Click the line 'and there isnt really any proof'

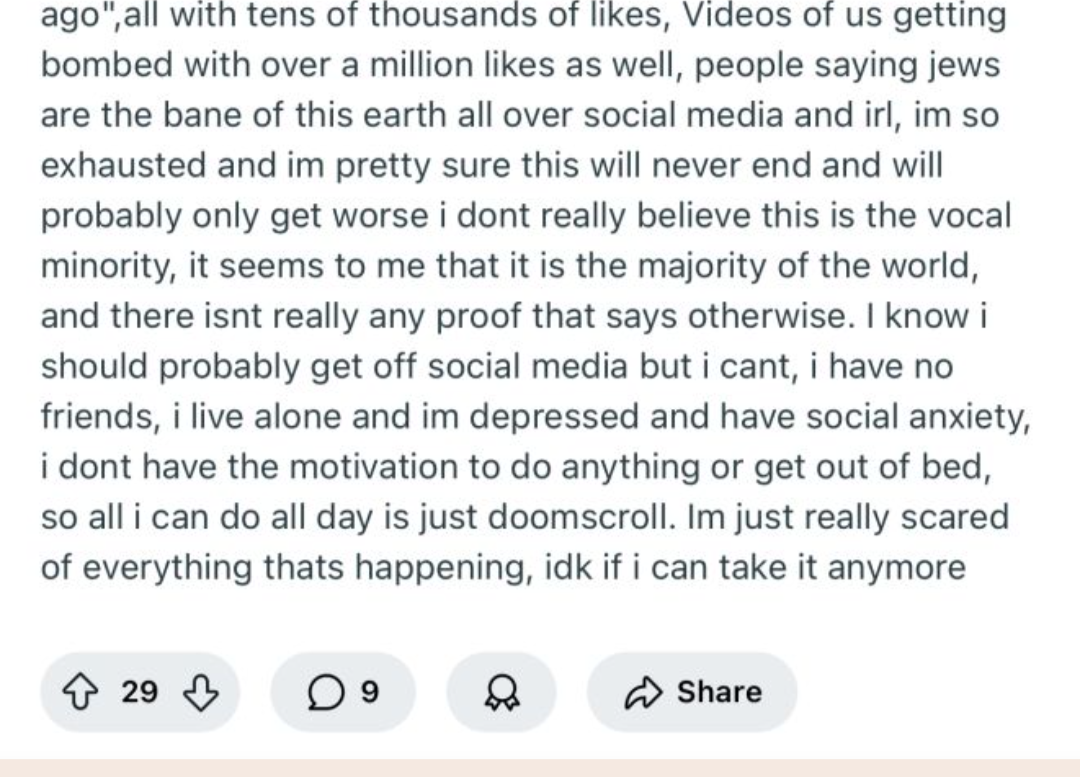[515, 317]
